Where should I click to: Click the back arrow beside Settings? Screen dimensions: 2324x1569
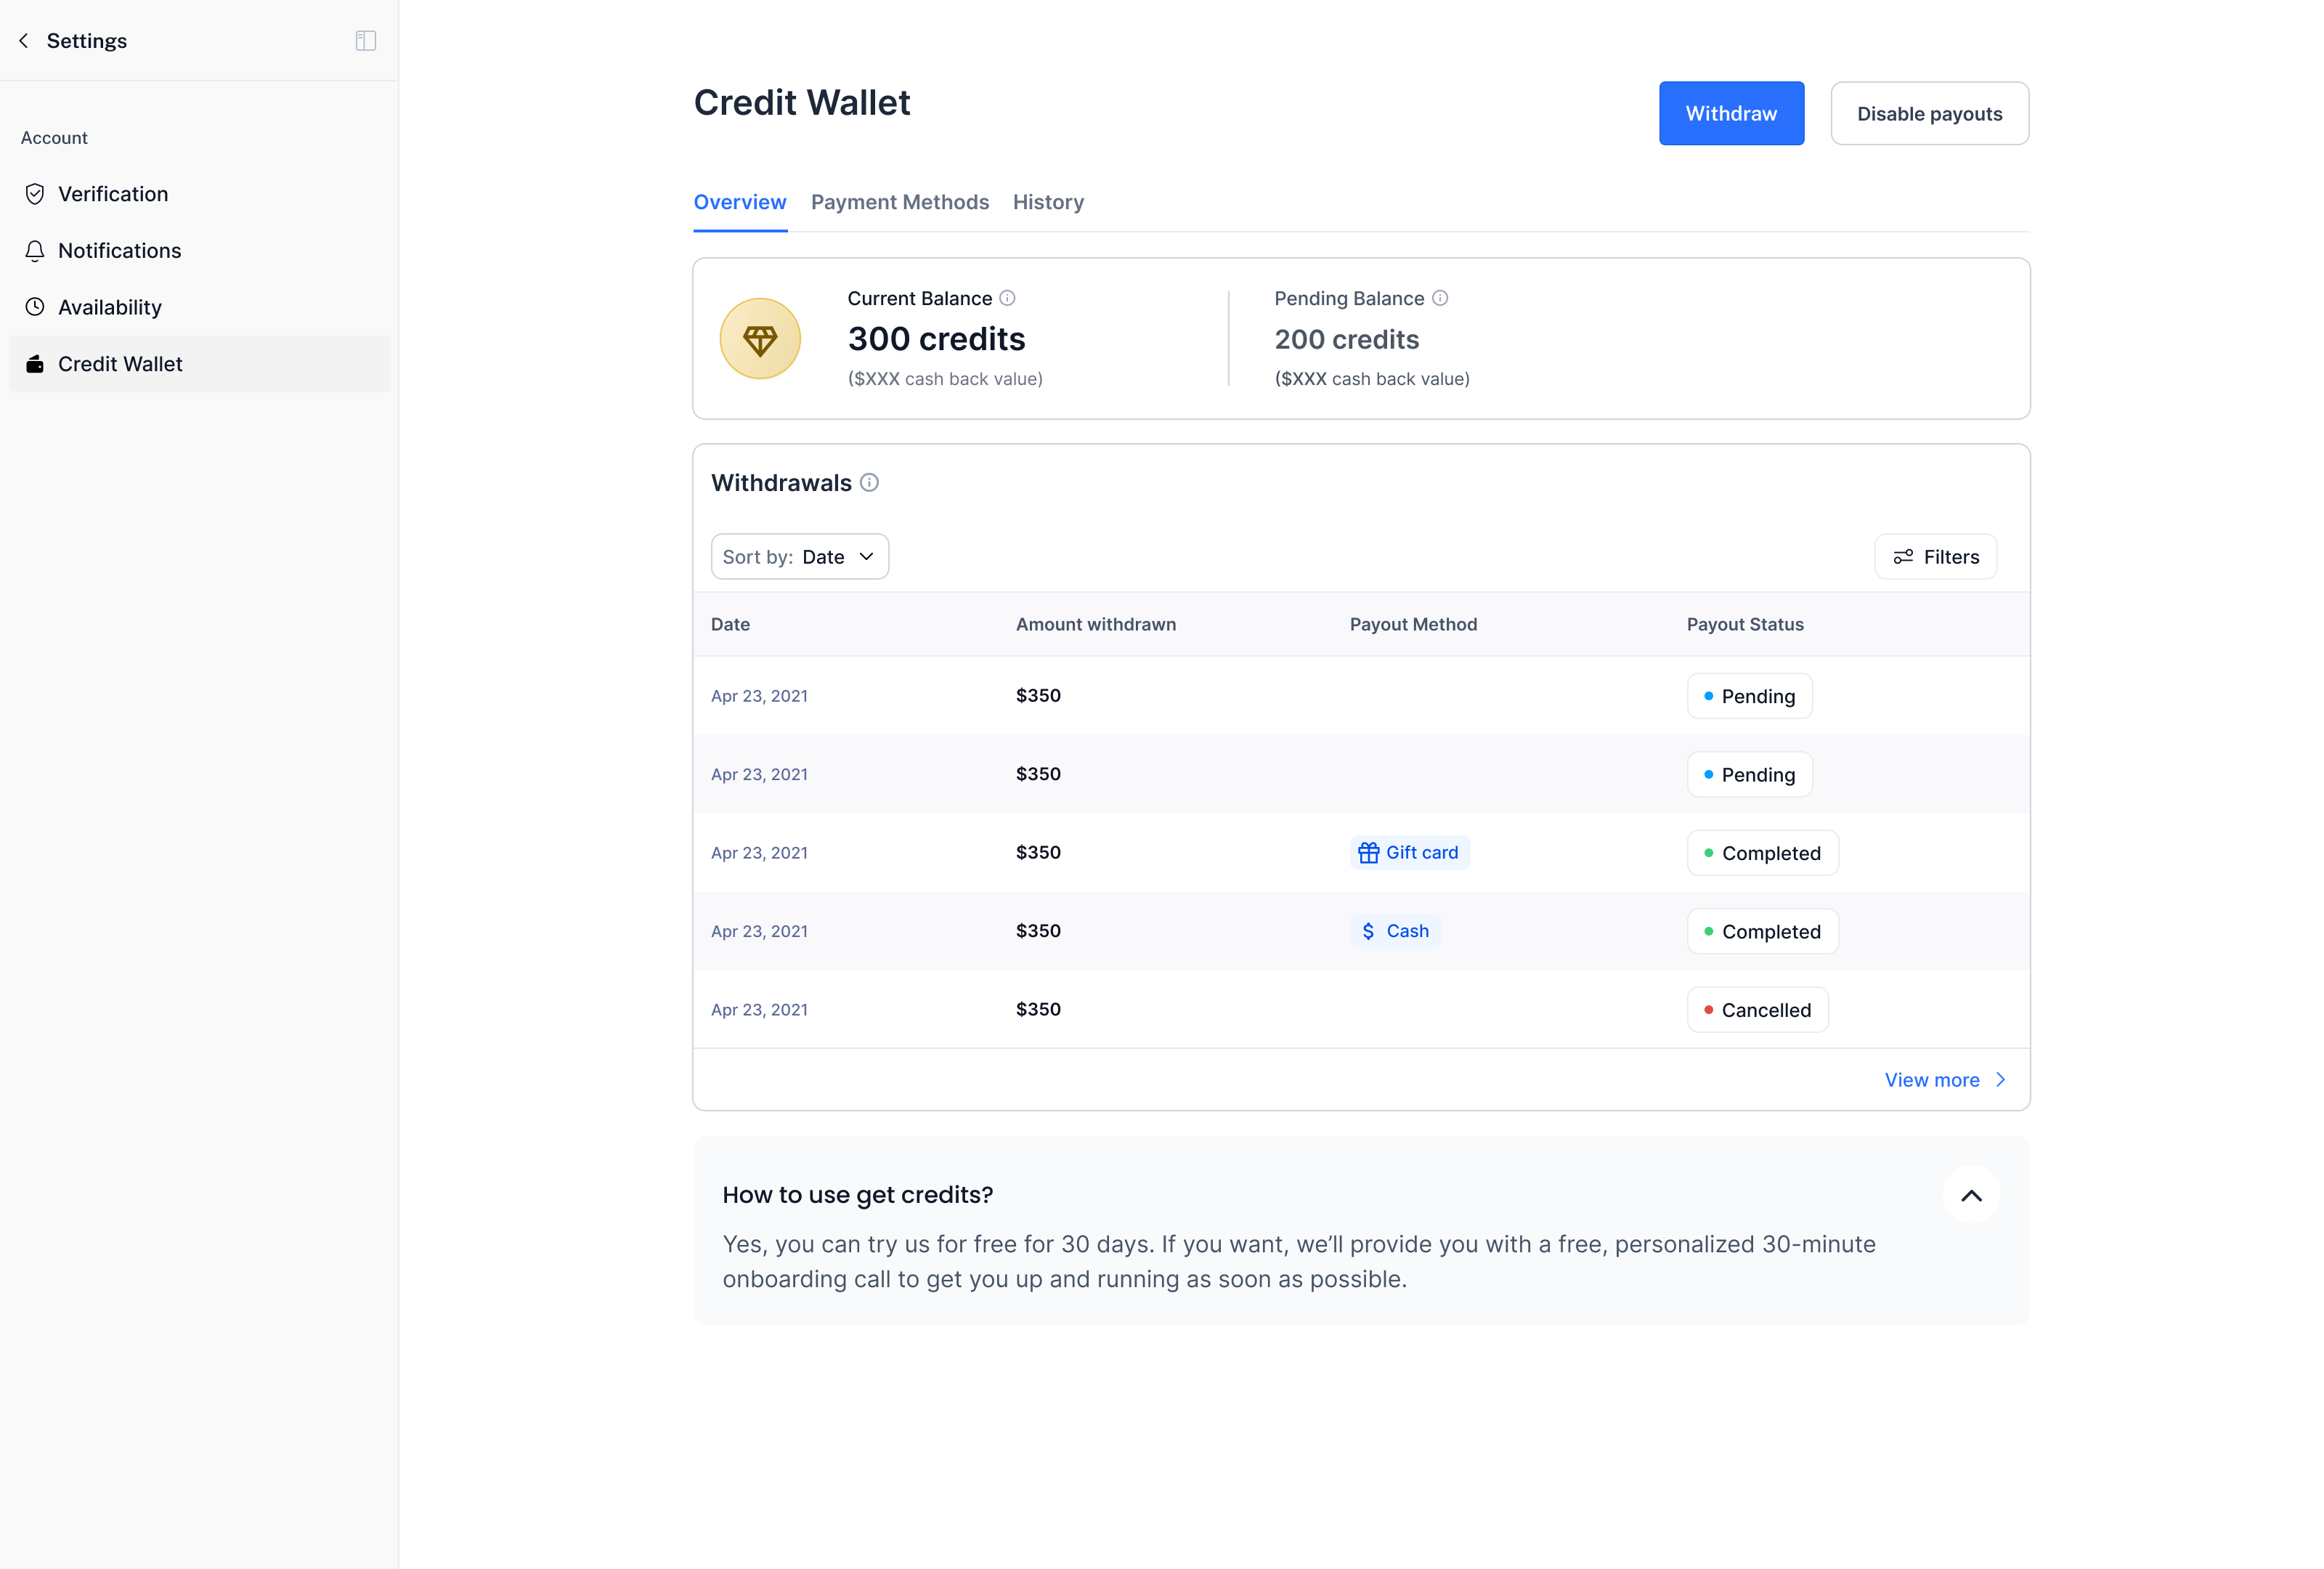[x=24, y=41]
